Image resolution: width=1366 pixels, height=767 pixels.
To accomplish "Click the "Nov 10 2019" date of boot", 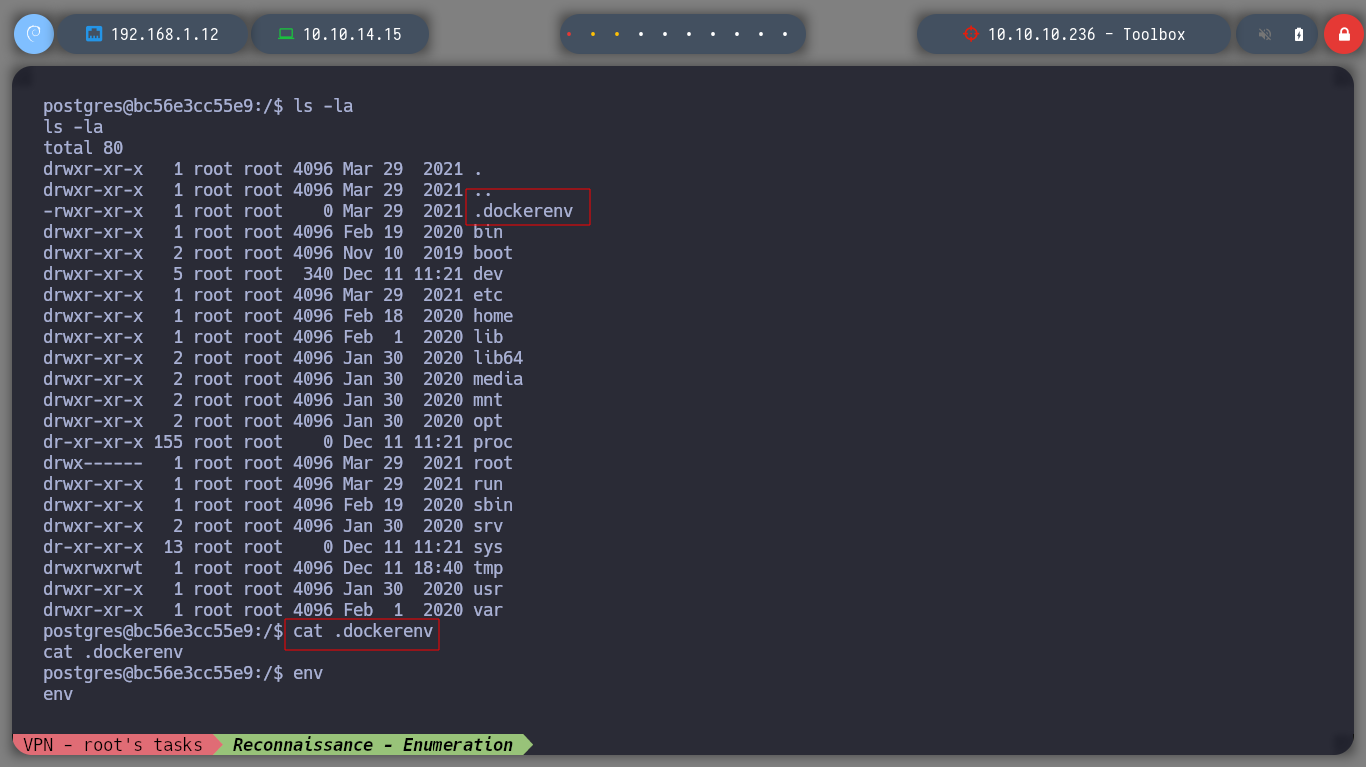I will tap(403, 253).
